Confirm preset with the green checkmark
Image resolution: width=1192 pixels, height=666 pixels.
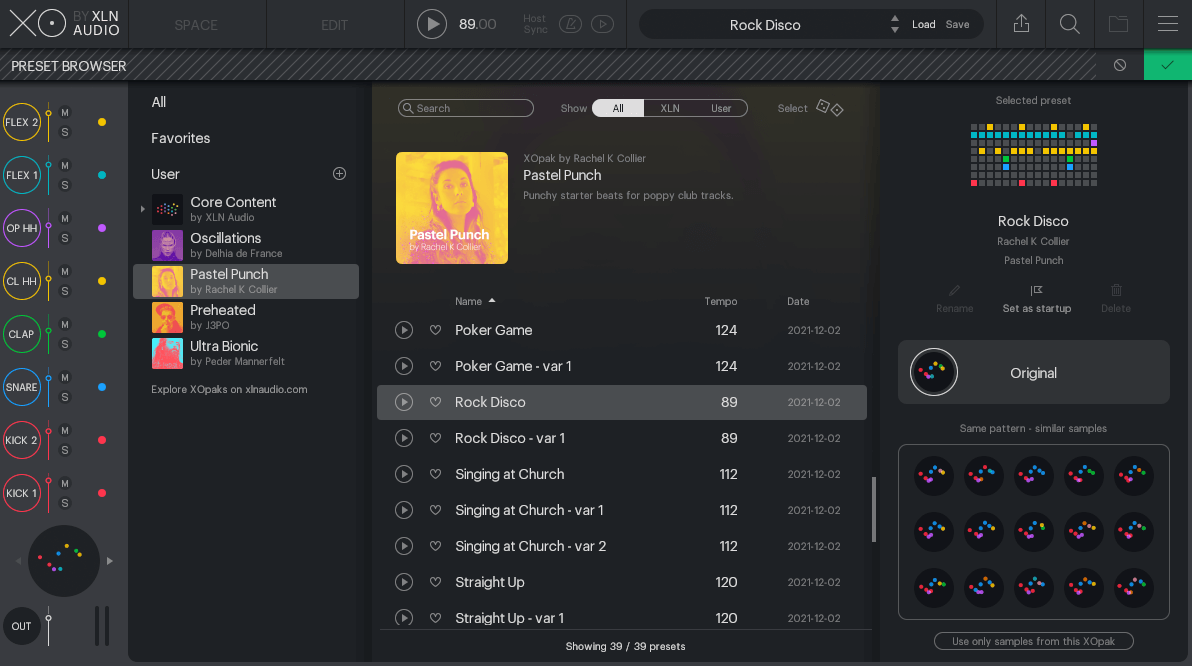1167,65
